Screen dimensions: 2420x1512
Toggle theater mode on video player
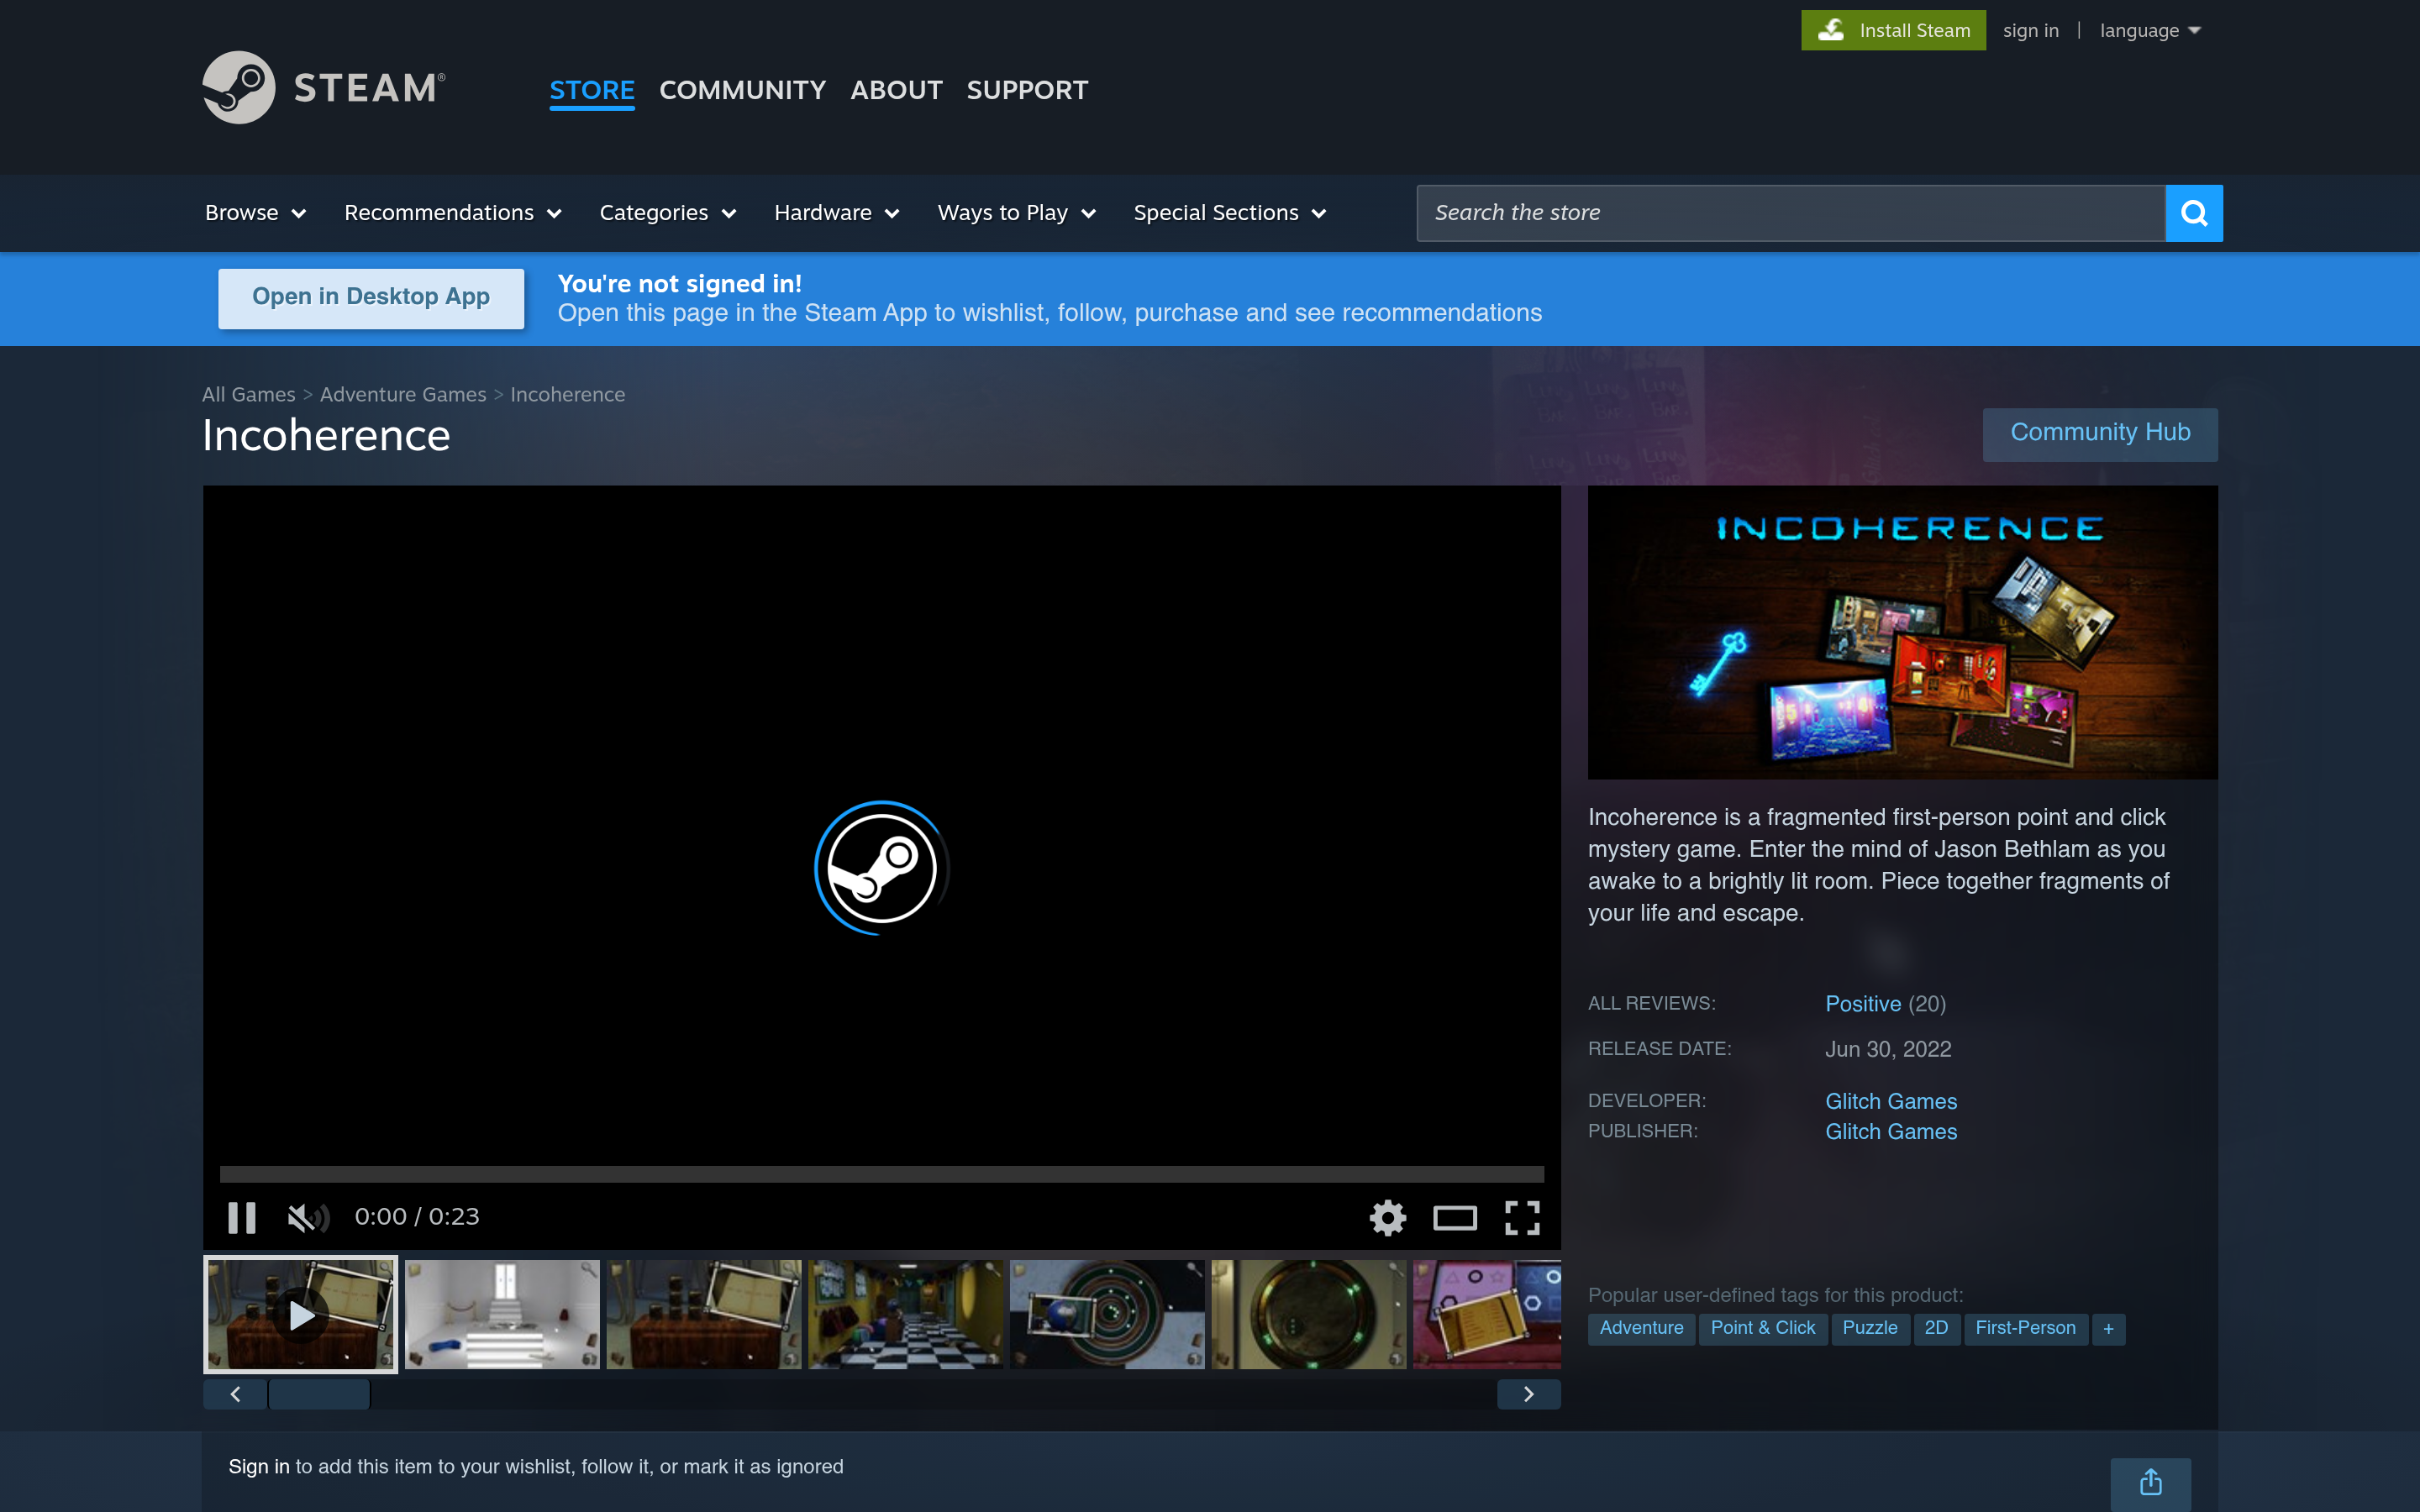[1455, 1217]
